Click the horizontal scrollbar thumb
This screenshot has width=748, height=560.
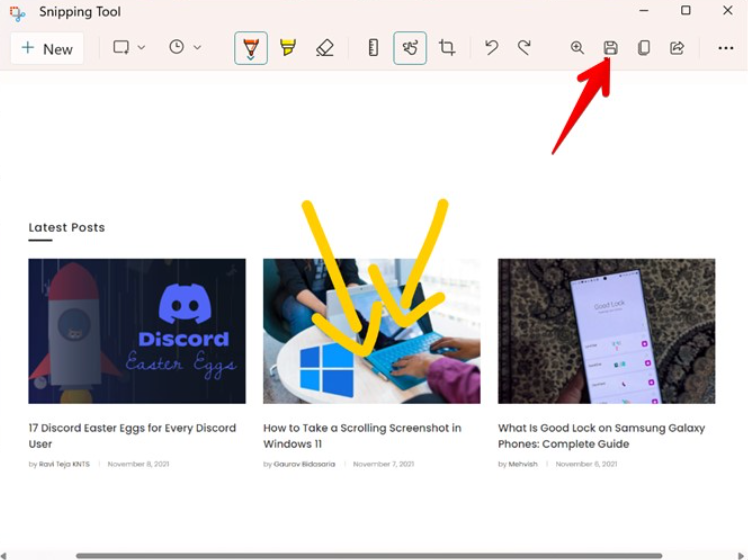pyautogui.click(x=369, y=556)
